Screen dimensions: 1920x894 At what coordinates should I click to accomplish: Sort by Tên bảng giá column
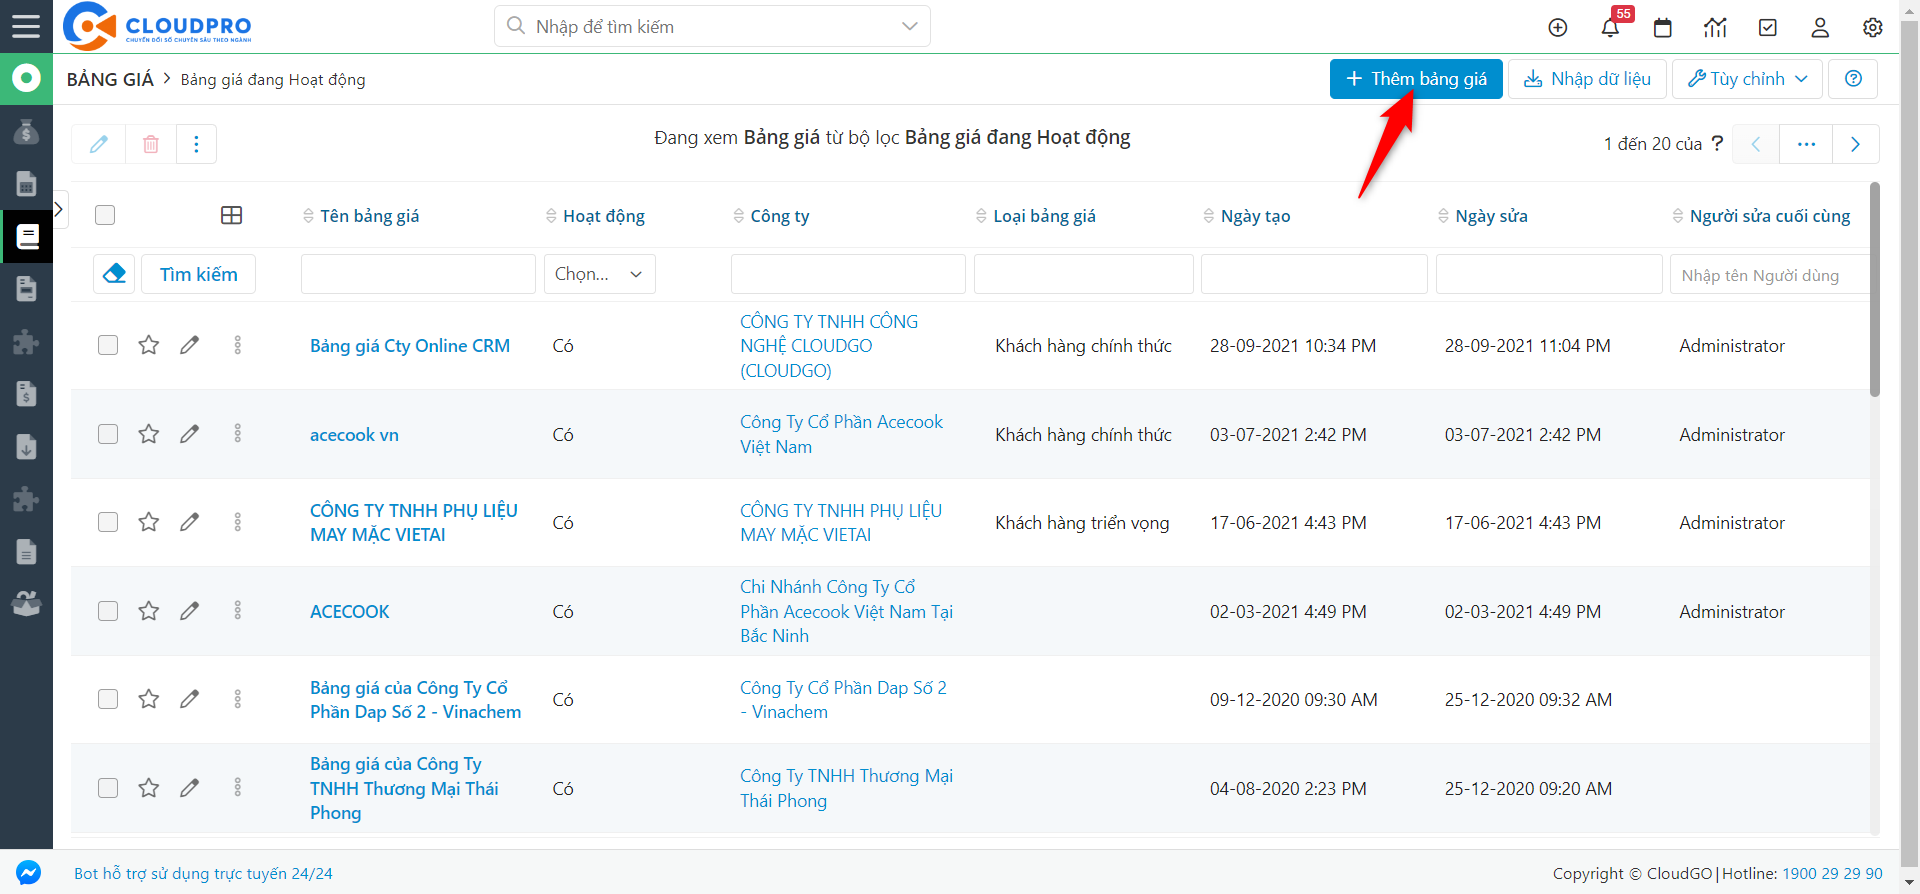click(361, 216)
